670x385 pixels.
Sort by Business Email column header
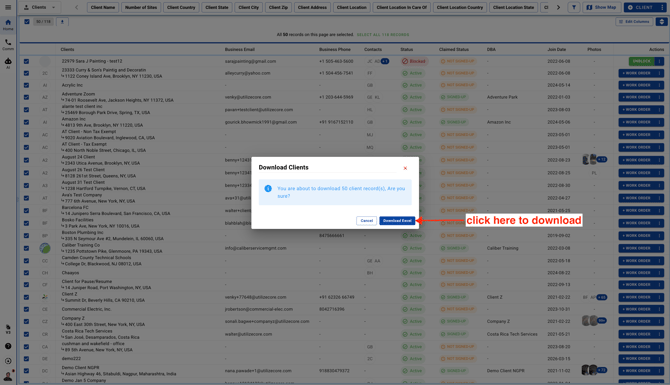240,50
